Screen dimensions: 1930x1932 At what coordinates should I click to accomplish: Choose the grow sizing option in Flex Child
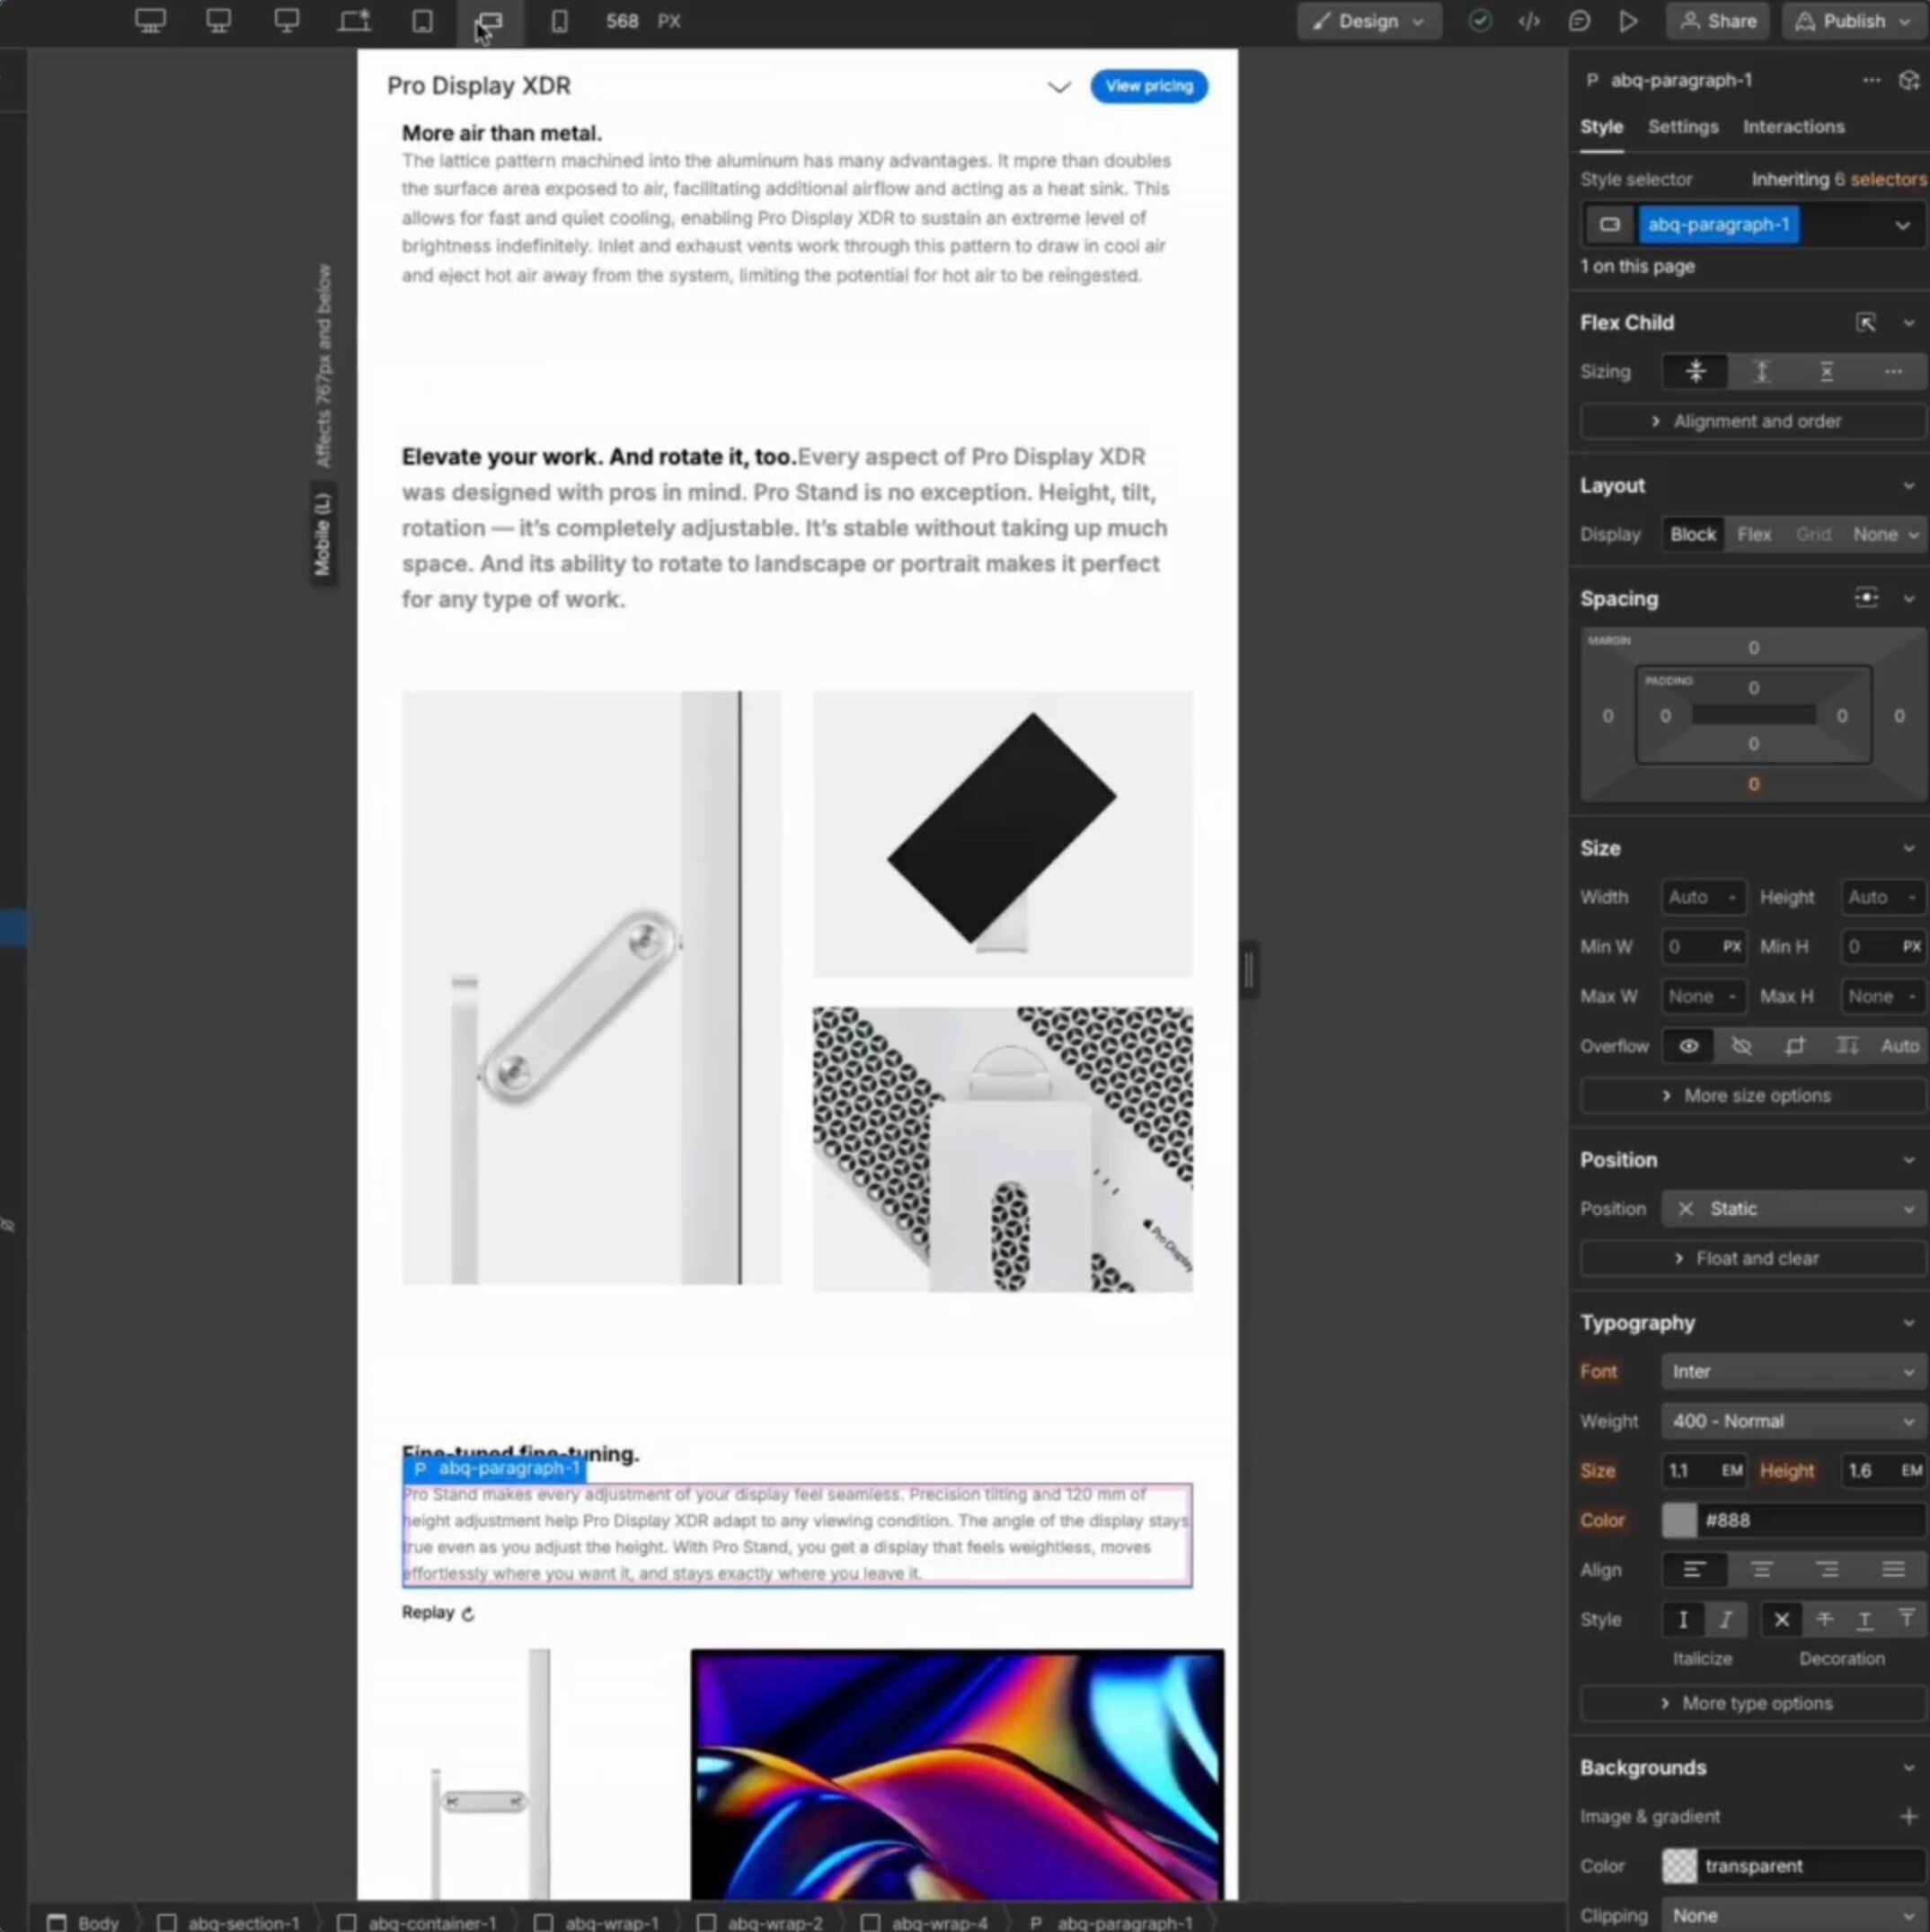pos(1761,372)
